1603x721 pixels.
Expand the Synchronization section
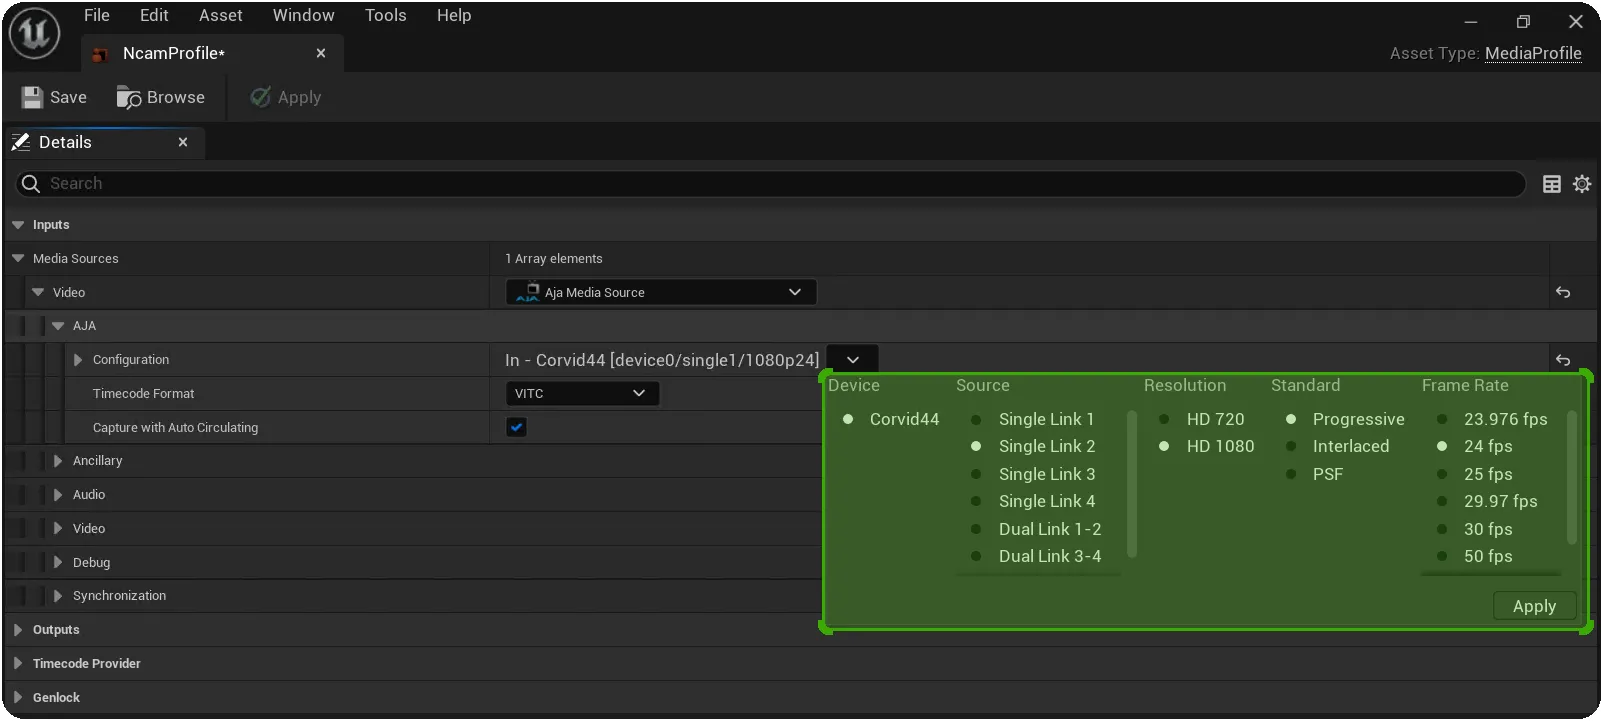pyautogui.click(x=58, y=596)
